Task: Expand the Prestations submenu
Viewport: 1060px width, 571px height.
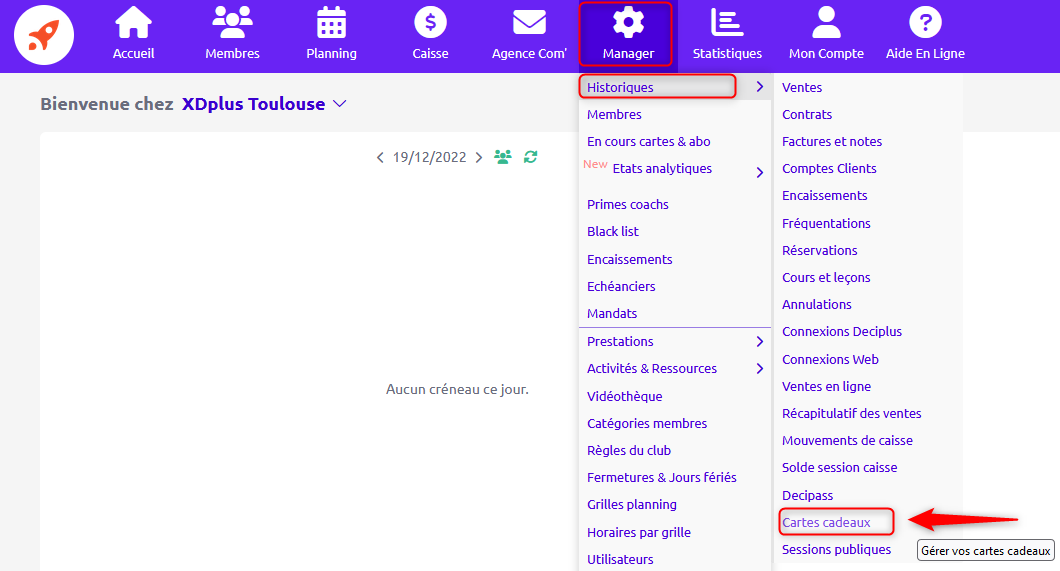Action: (x=675, y=341)
